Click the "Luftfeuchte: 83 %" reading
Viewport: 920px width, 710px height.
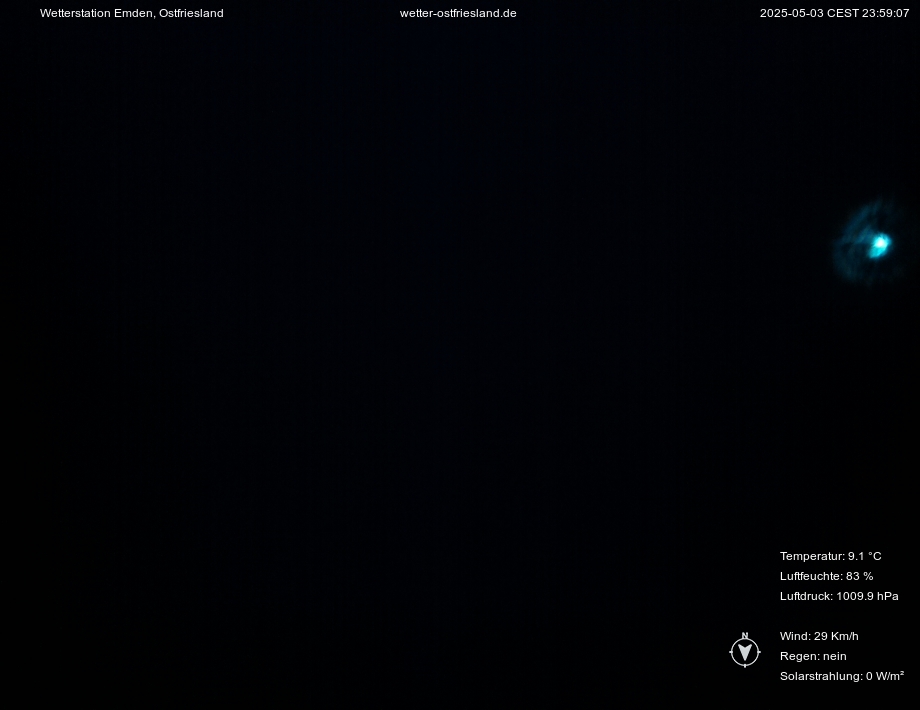click(x=826, y=576)
